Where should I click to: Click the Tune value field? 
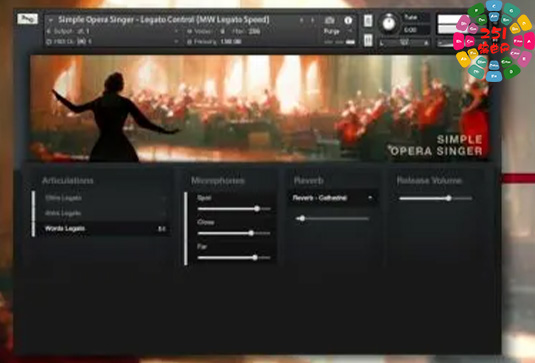pos(416,30)
